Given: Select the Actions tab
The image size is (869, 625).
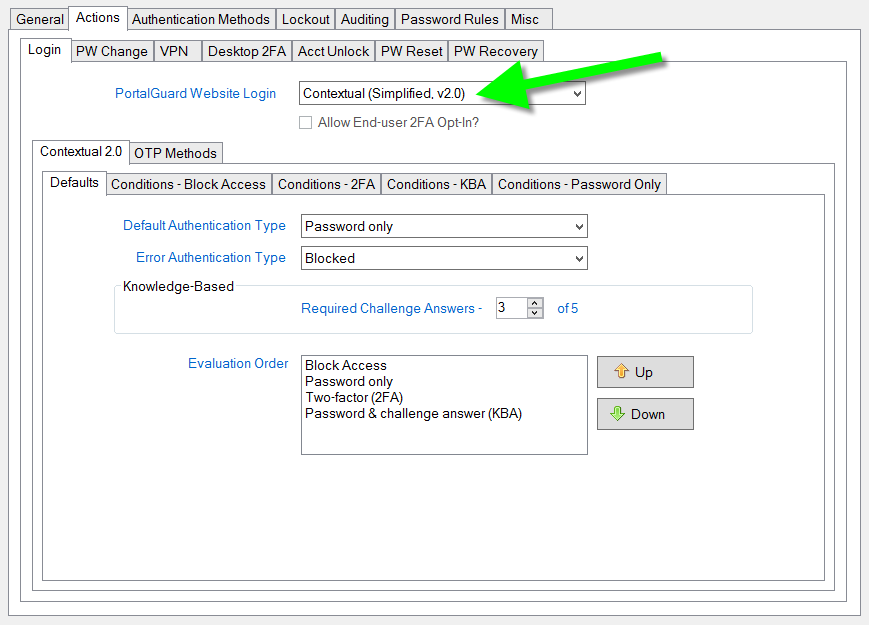Looking at the screenshot, I should (x=98, y=18).
